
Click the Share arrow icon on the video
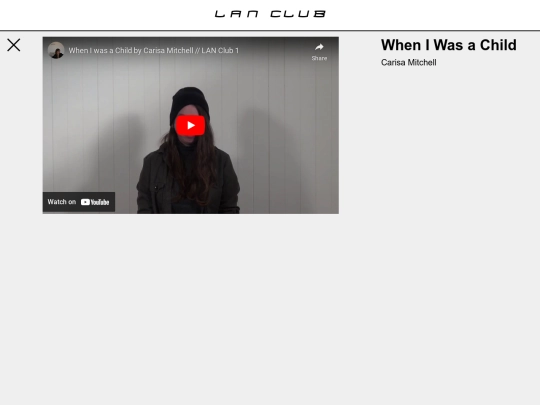click(319, 47)
